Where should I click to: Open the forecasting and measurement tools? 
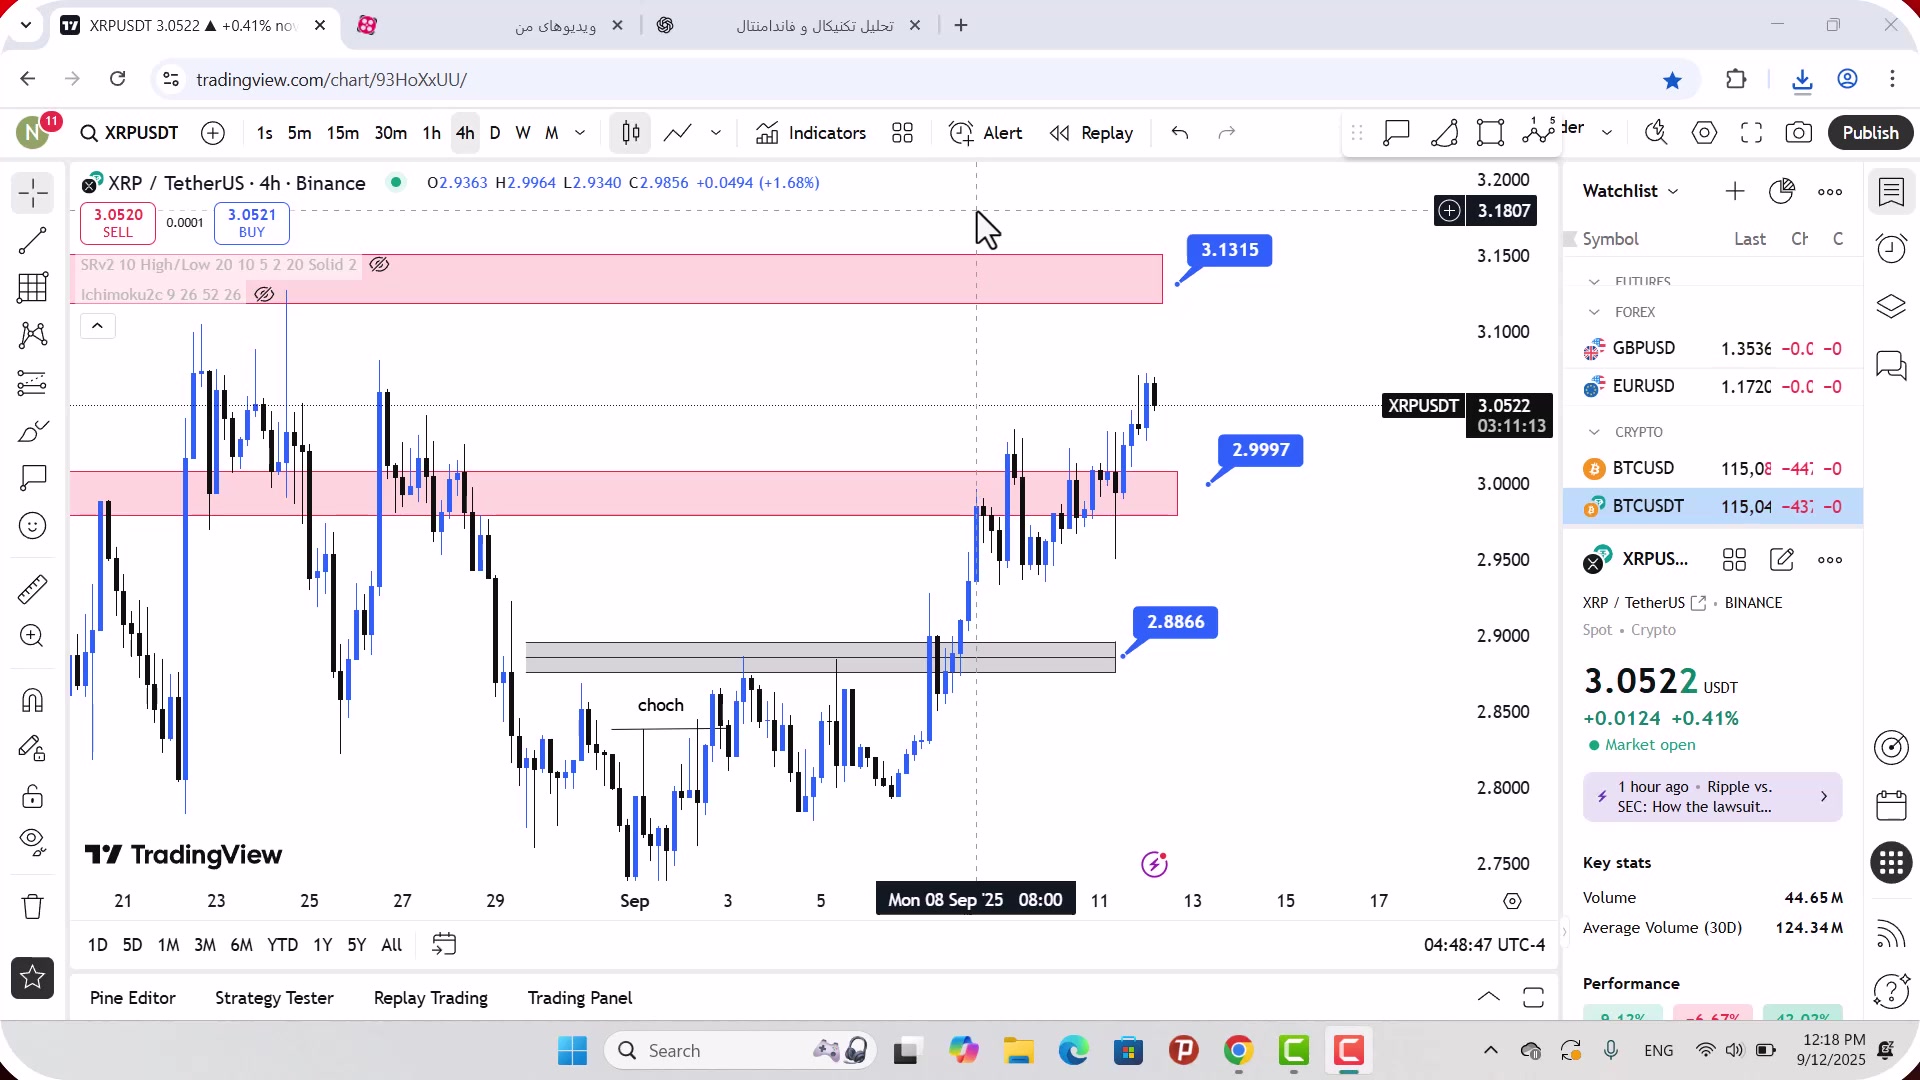click(32, 383)
